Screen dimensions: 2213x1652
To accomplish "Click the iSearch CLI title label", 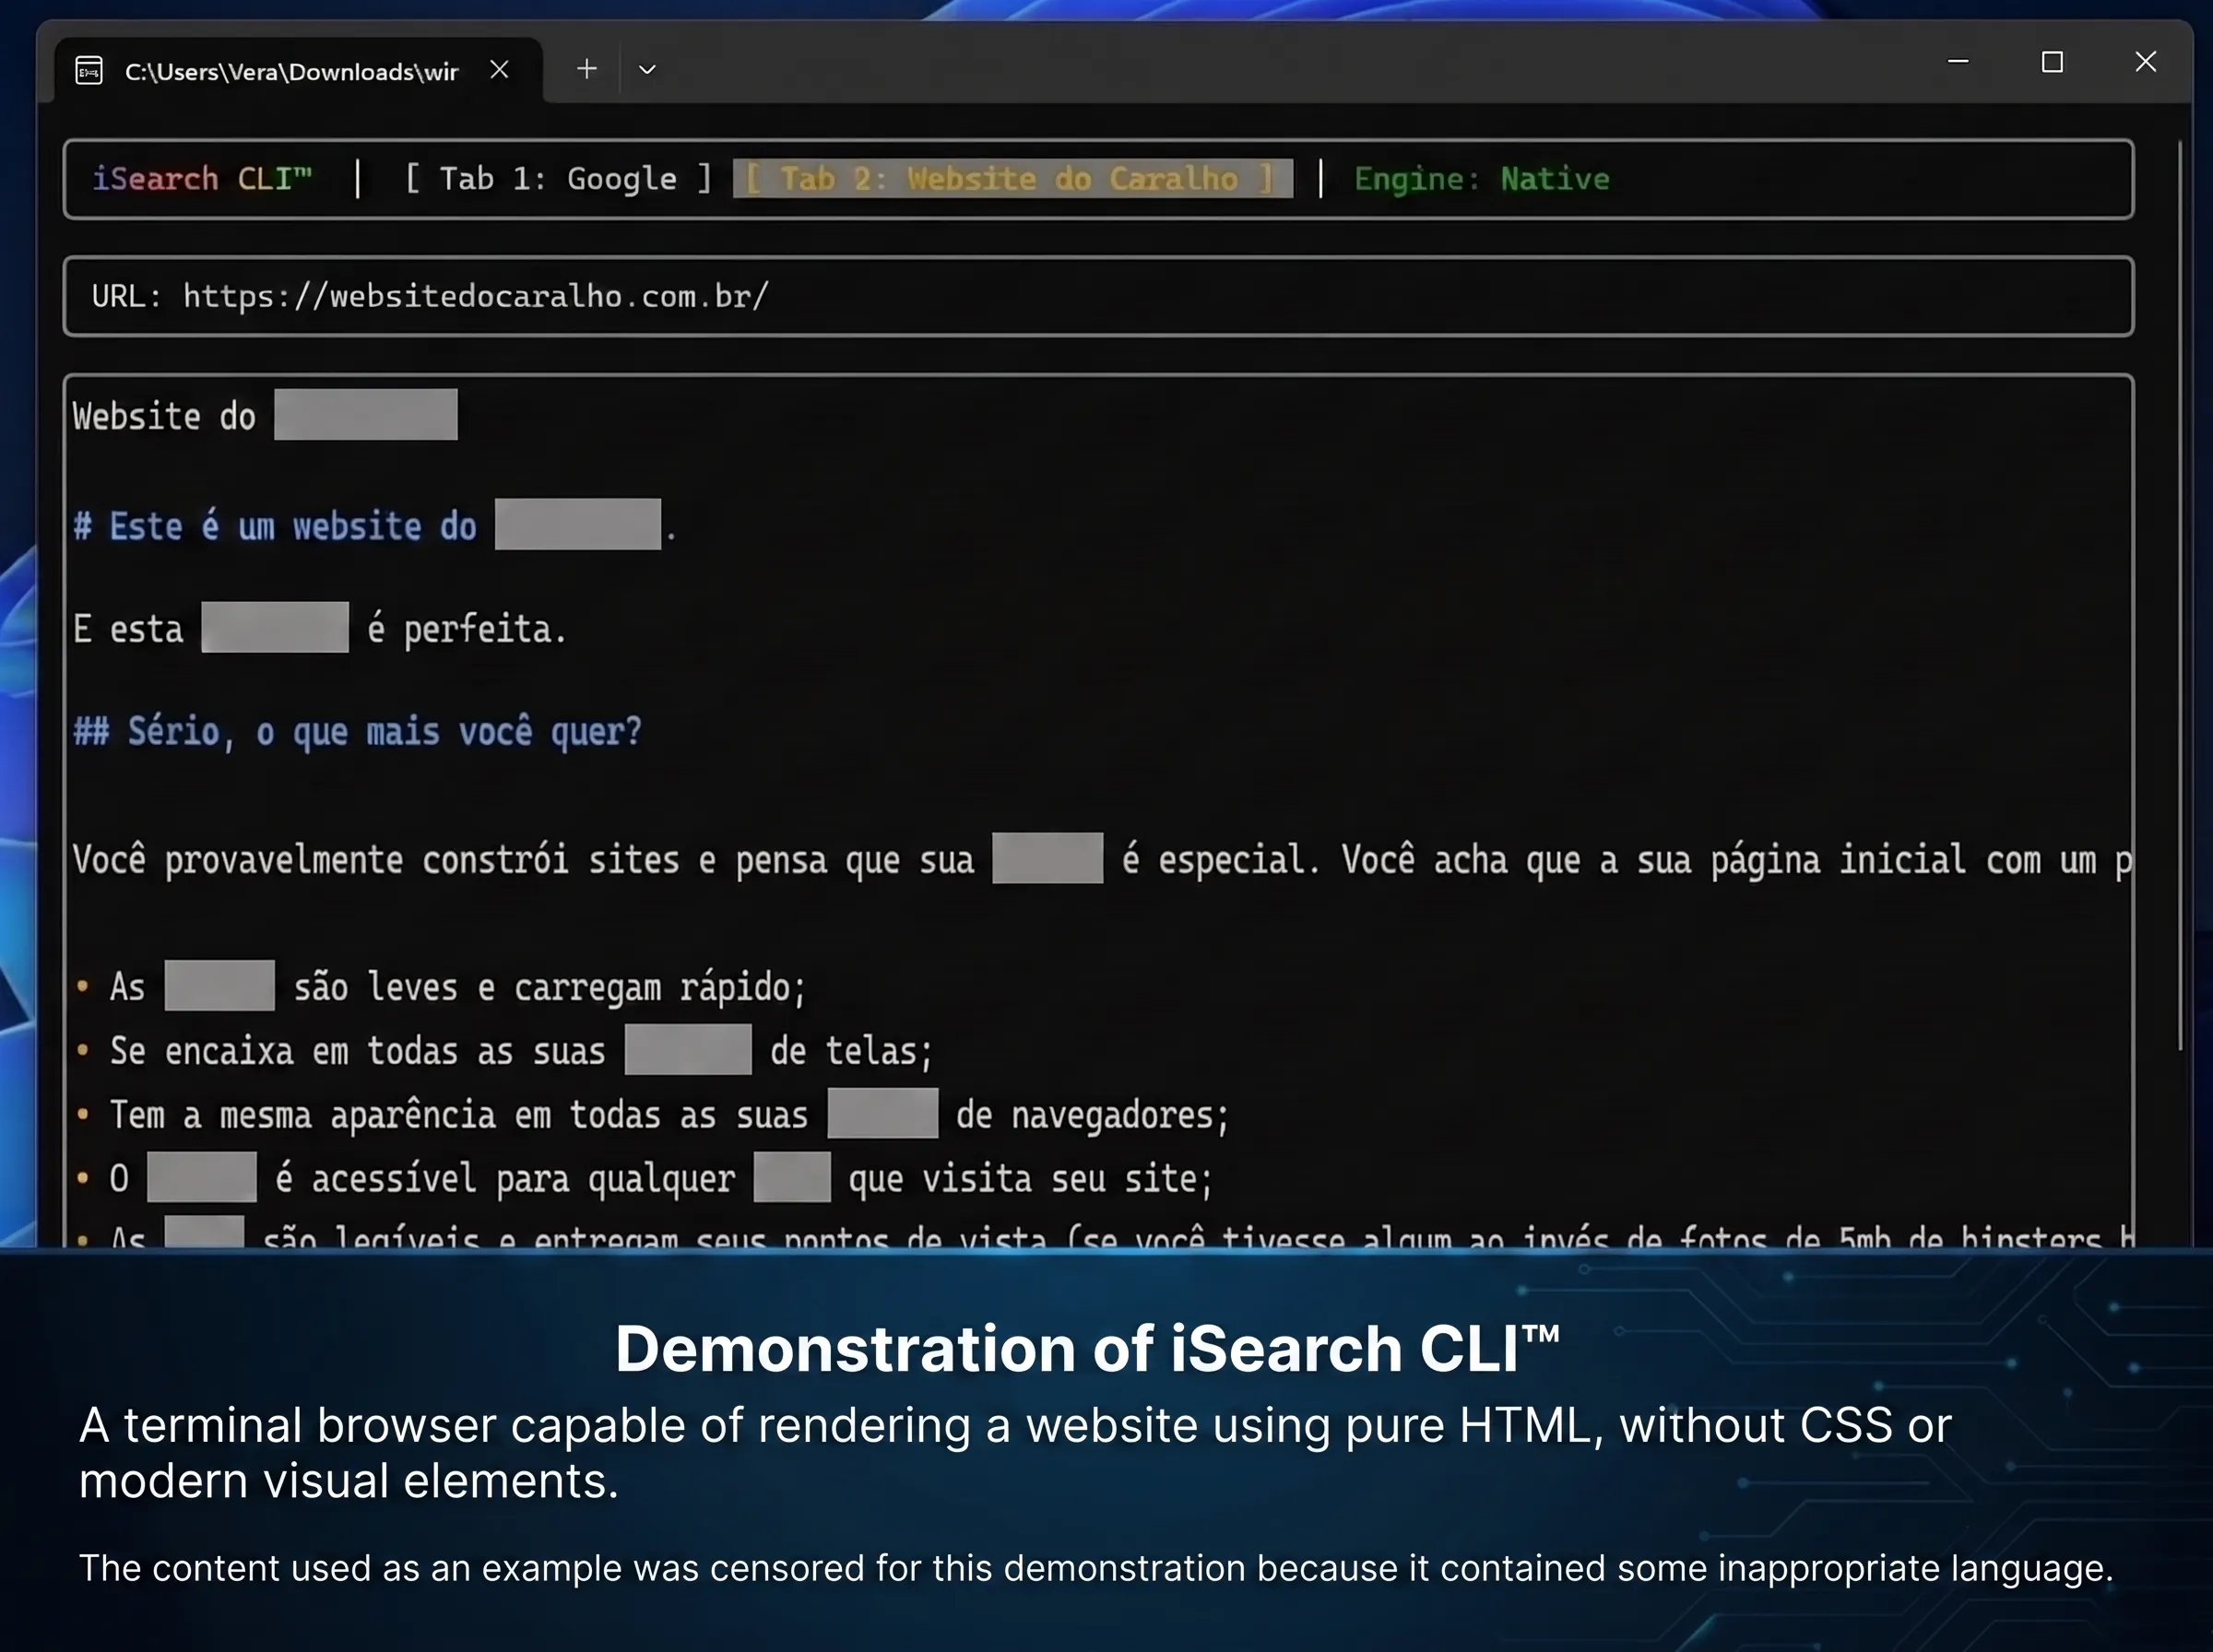I will tap(202, 179).
